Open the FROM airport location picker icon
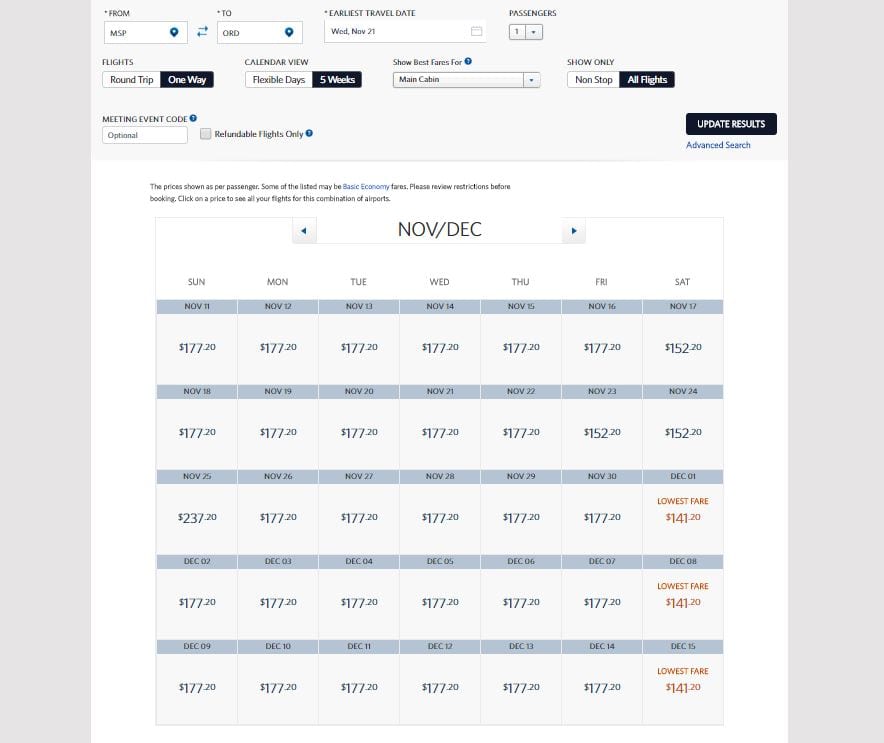 172,32
